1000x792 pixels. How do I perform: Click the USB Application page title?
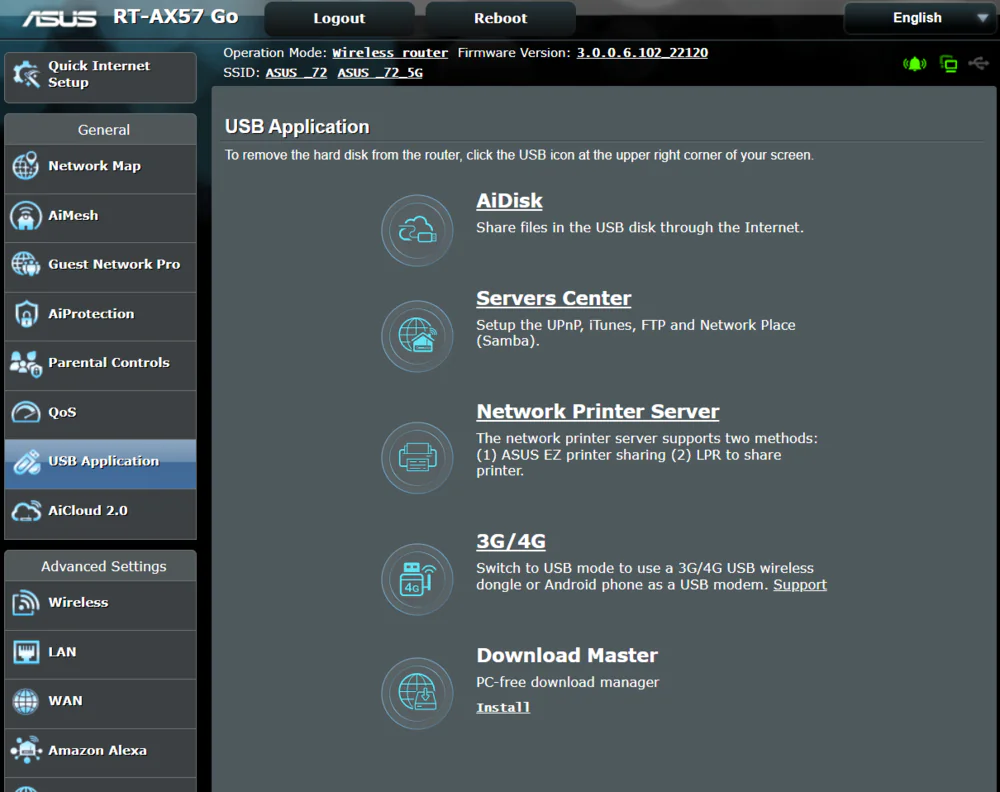tap(297, 127)
